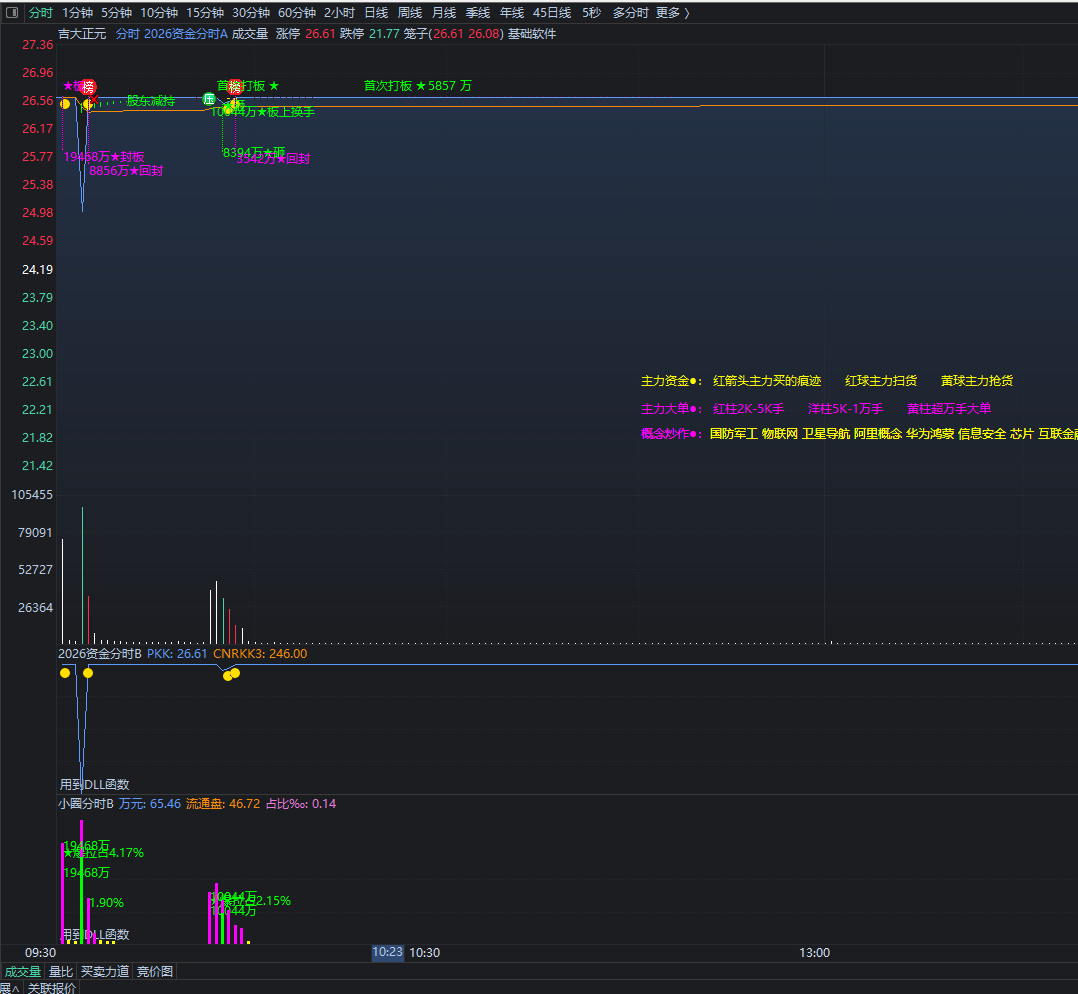1078x994 pixels.
Task: Click the 10:23 time marker on axis
Action: [x=387, y=952]
